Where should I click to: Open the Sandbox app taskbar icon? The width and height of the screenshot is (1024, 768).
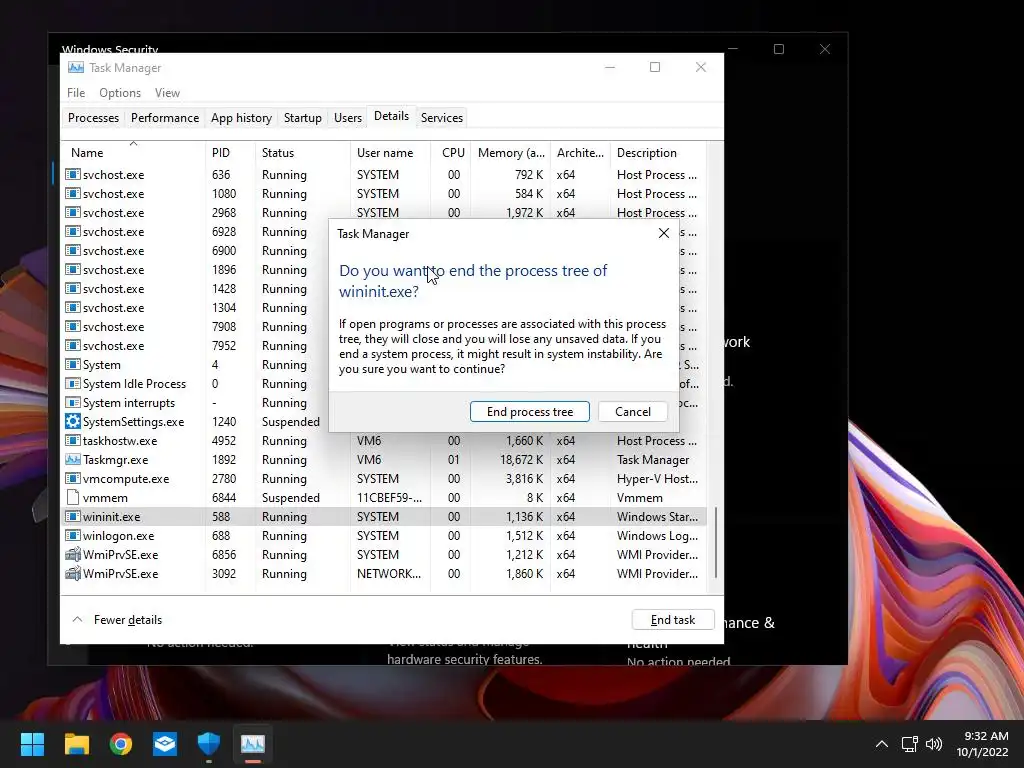click(165, 743)
